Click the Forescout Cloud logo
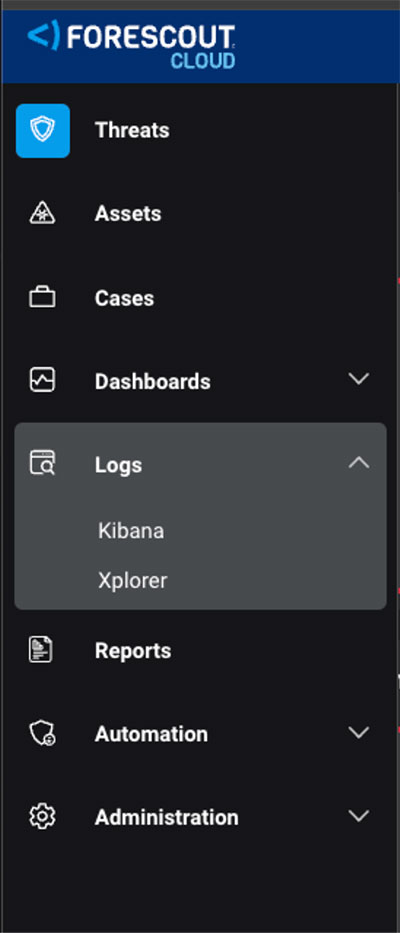 coord(132,45)
